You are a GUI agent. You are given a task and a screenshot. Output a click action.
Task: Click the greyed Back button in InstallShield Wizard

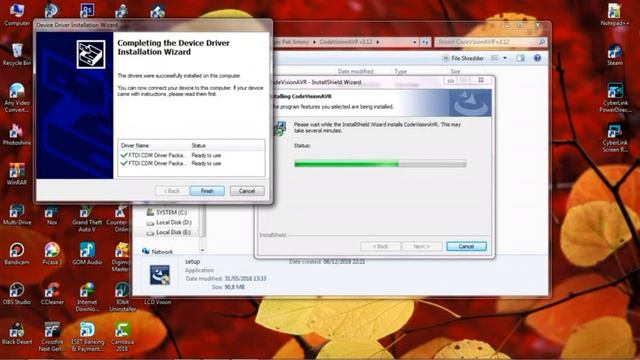tap(380, 246)
